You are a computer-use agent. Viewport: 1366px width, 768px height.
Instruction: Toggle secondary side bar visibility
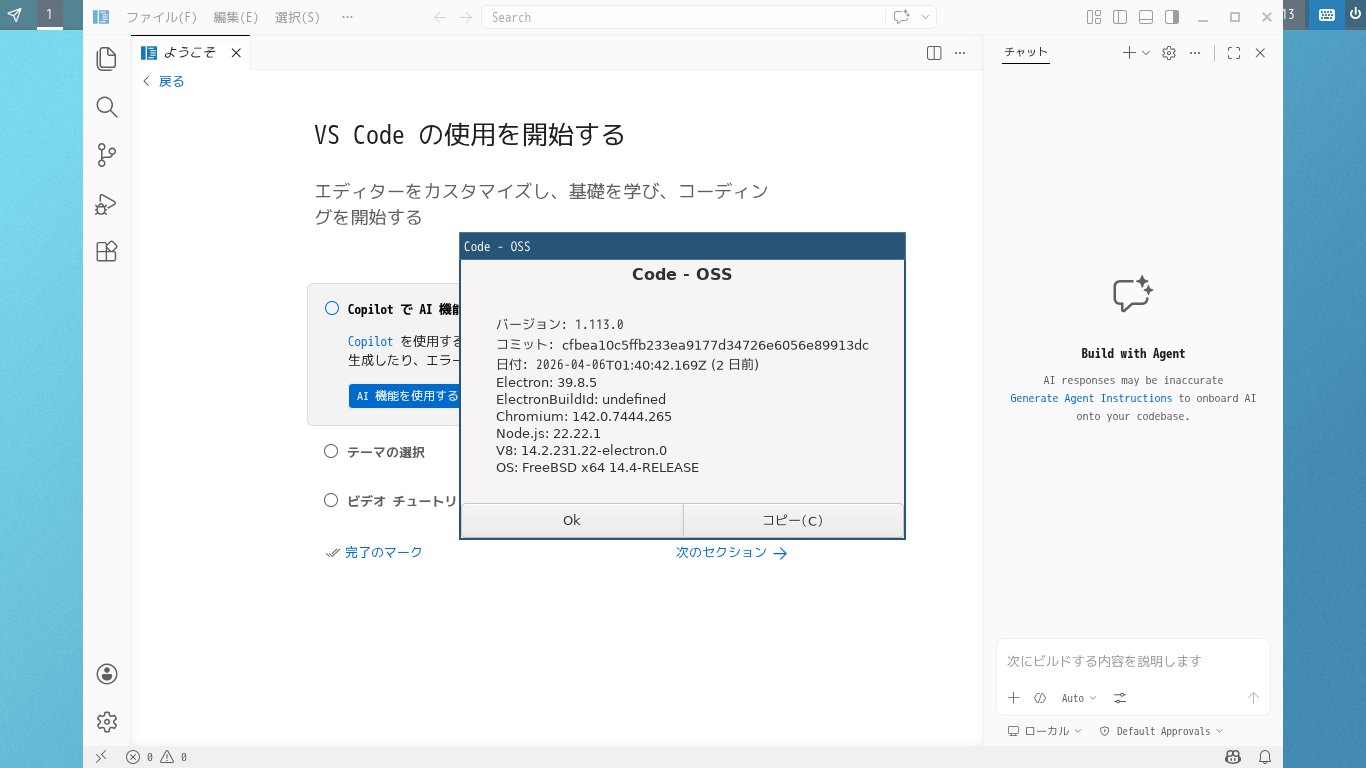[x=1172, y=17]
